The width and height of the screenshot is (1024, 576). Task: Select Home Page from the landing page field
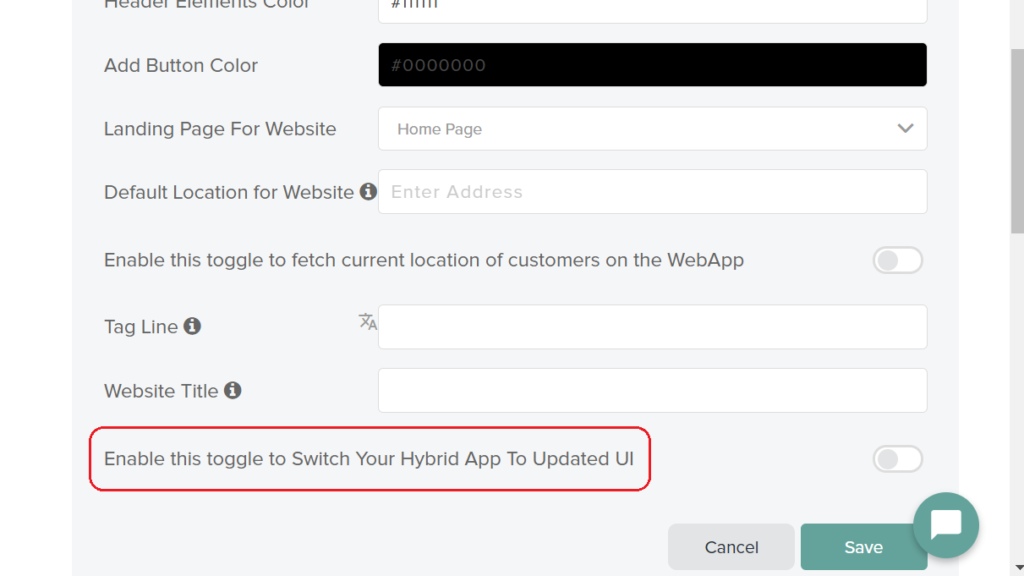pos(652,128)
